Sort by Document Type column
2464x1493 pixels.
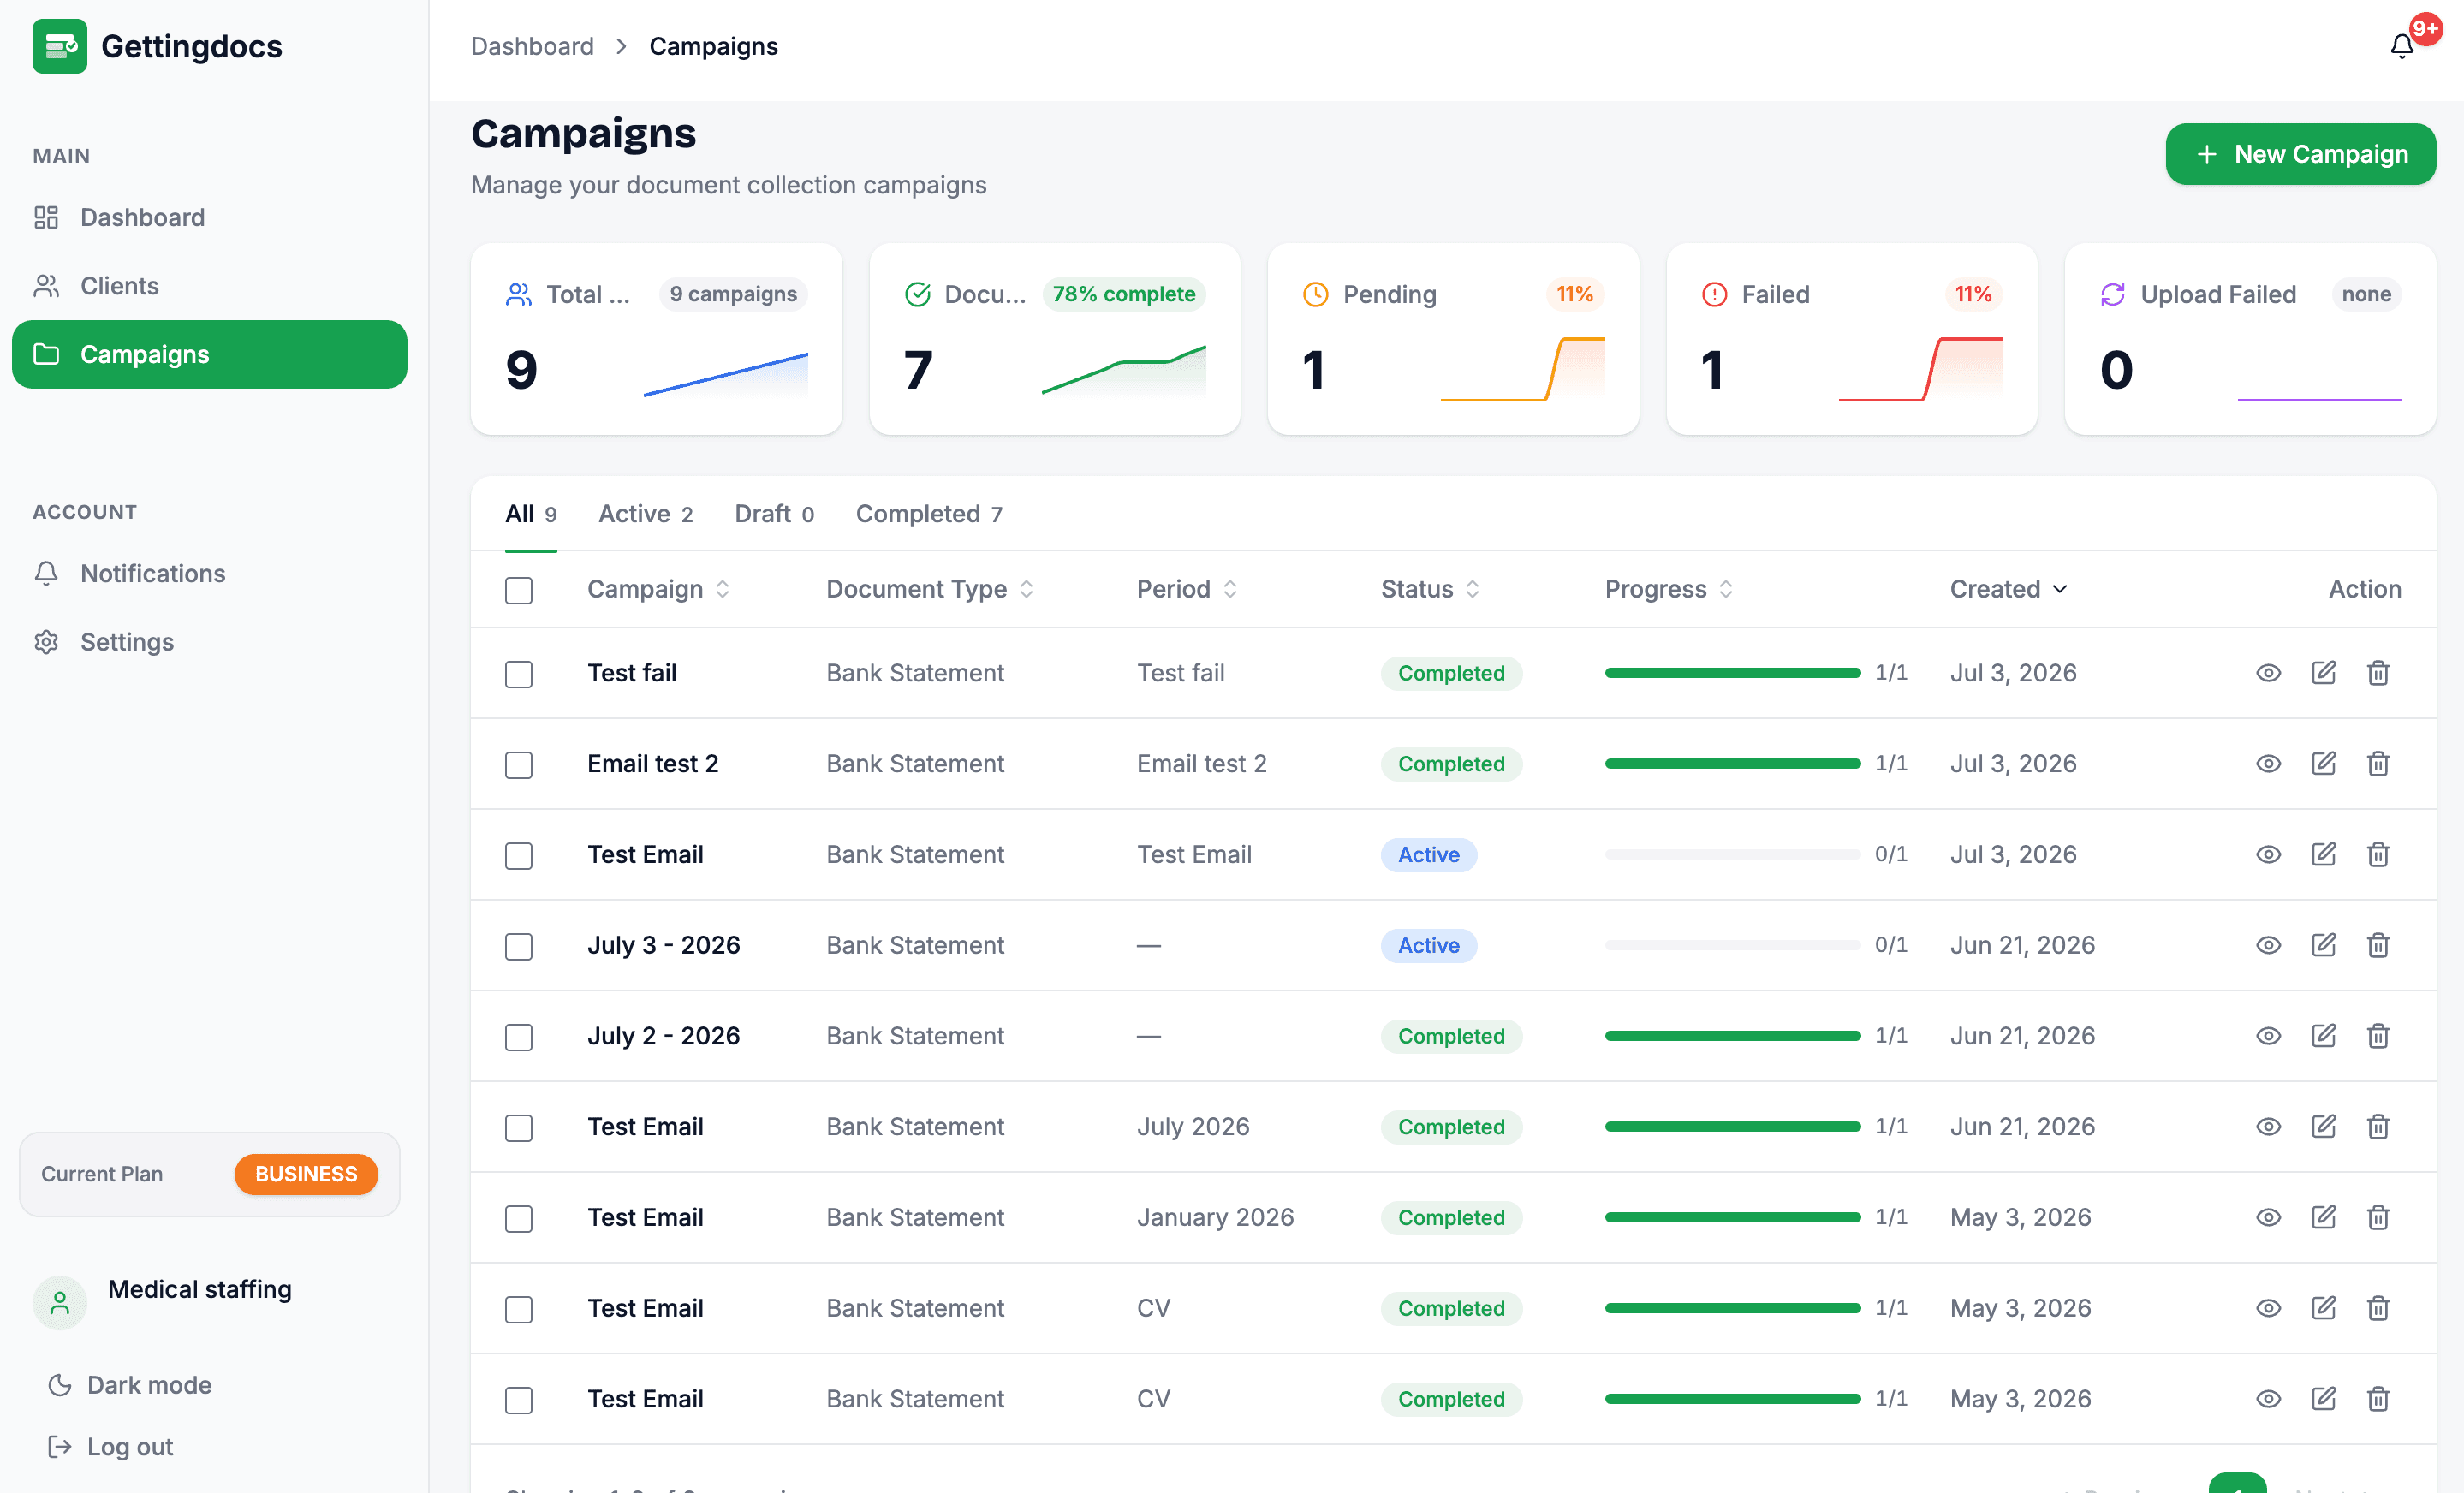[929, 589]
